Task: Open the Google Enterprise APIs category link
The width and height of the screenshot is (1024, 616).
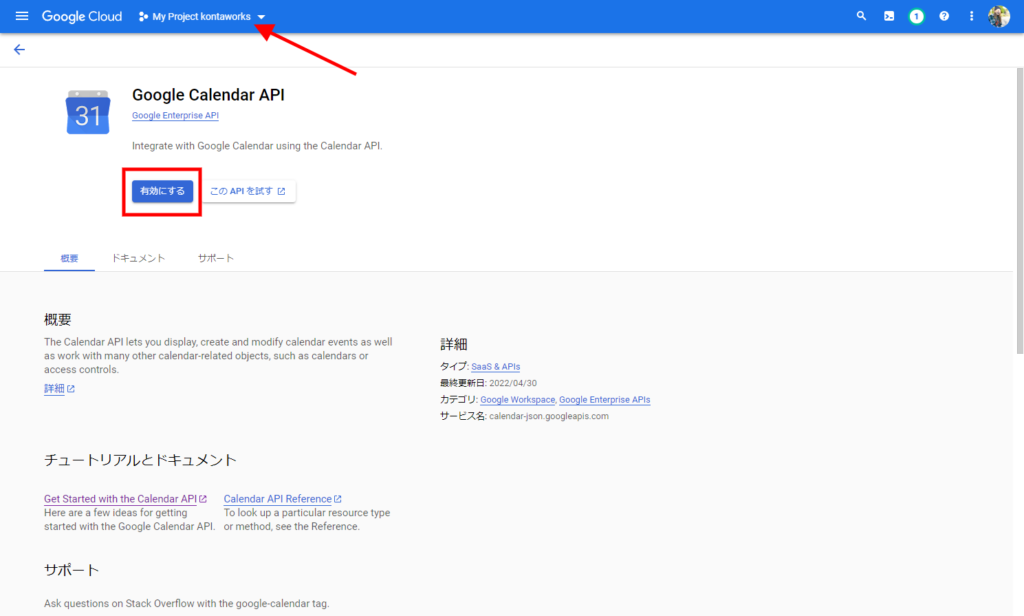Action: [x=605, y=400]
